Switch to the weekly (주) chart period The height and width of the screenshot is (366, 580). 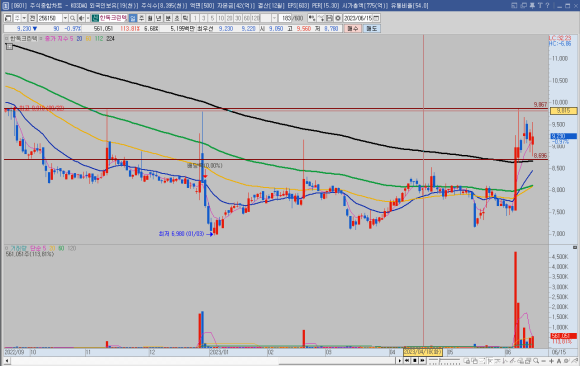click(141, 18)
